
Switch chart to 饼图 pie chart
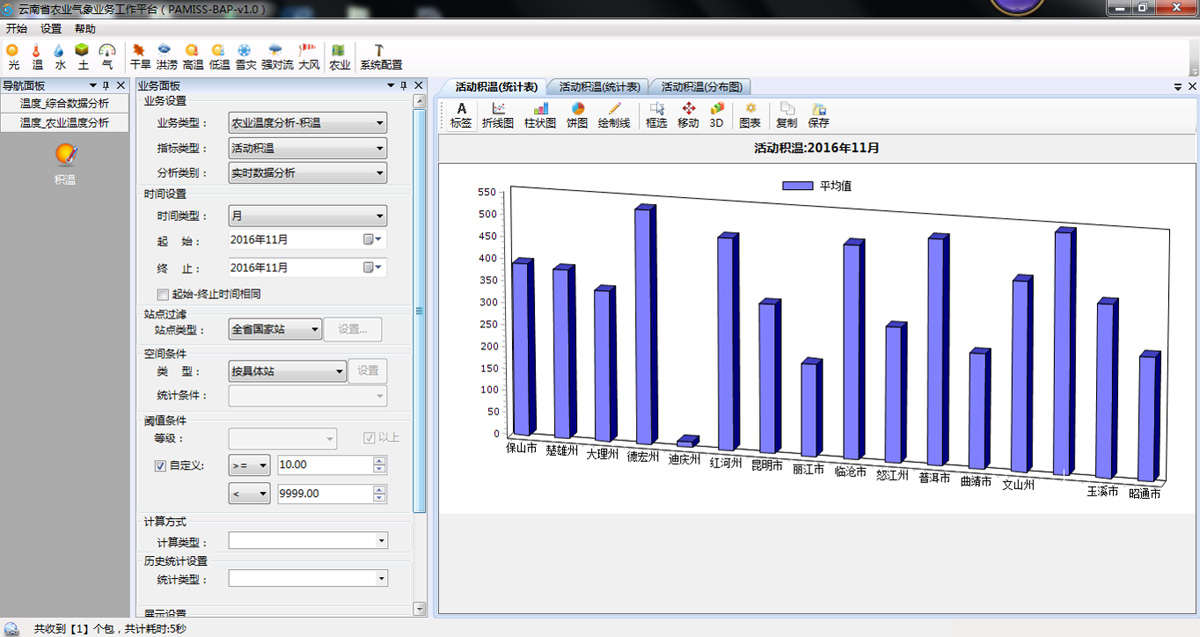click(x=577, y=115)
